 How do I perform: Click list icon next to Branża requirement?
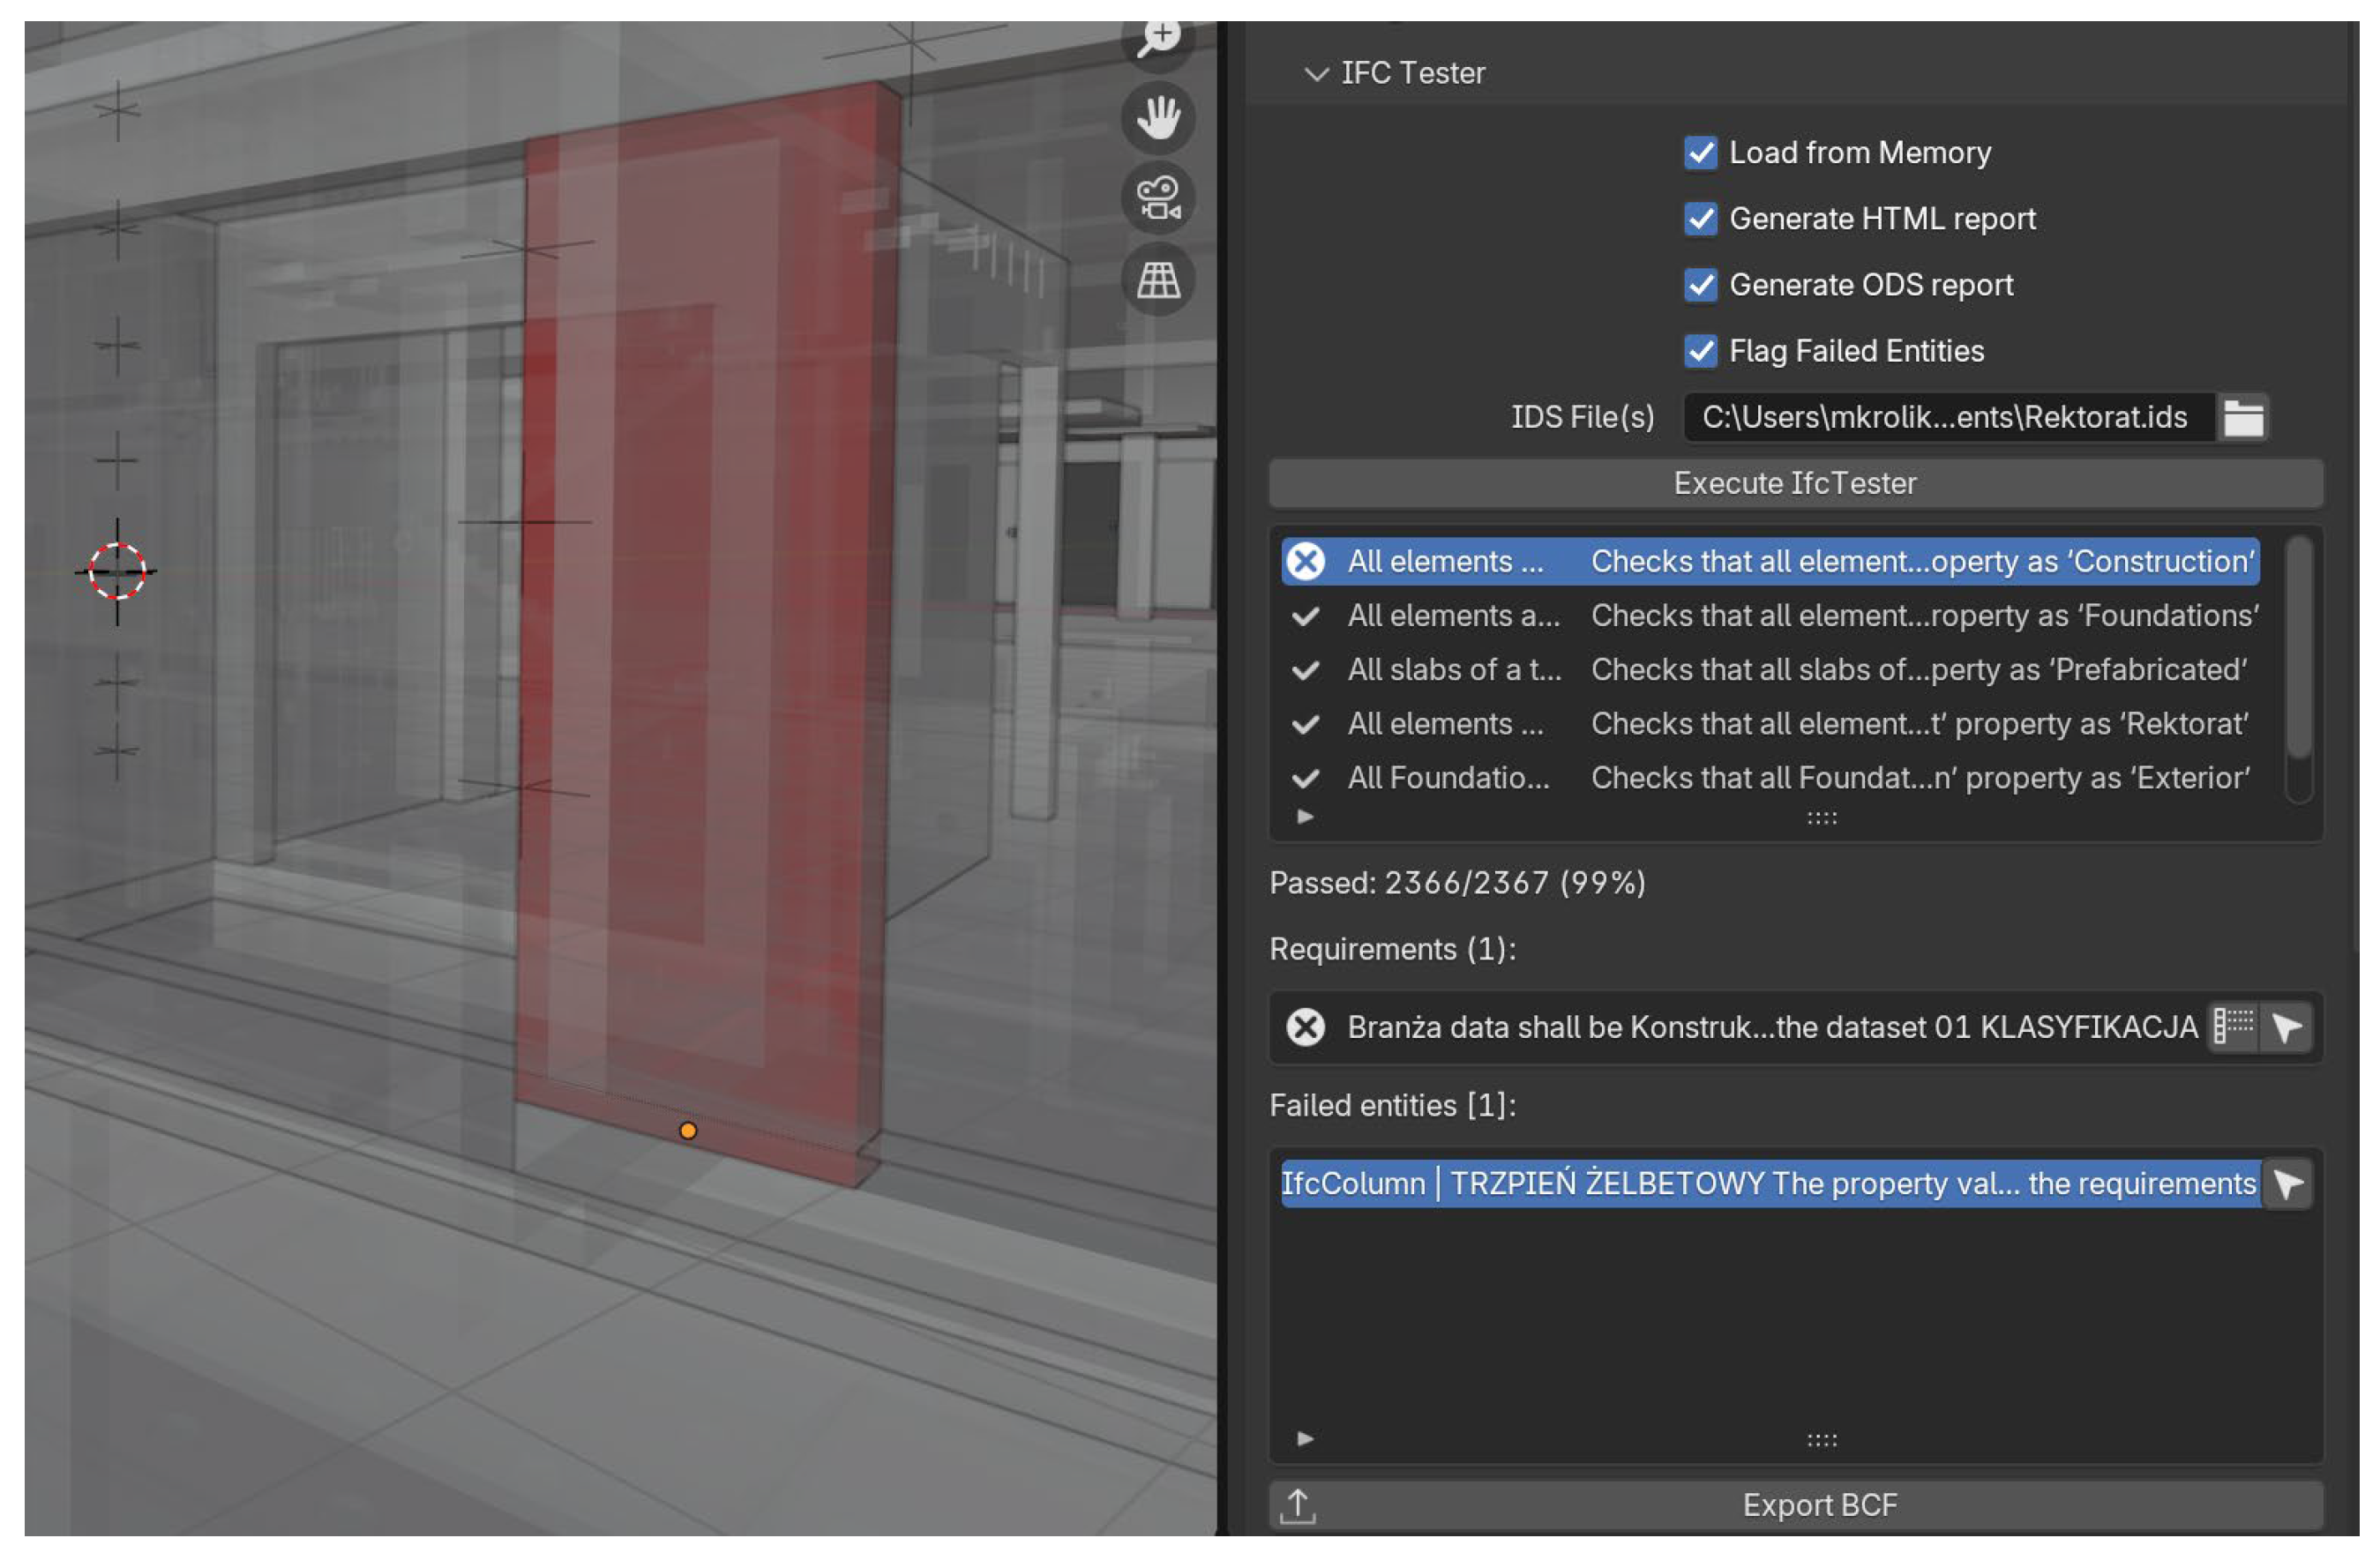click(x=2232, y=1027)
